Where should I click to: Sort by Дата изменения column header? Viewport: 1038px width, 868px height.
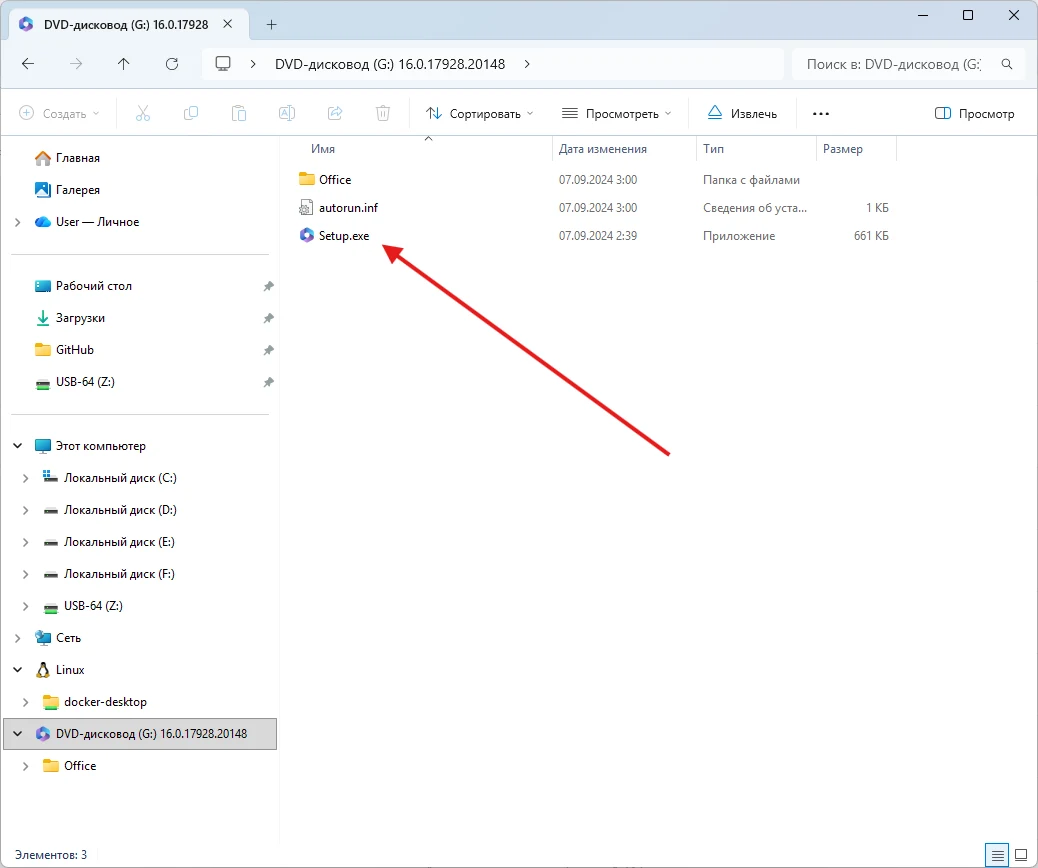[x=602, y=149]
